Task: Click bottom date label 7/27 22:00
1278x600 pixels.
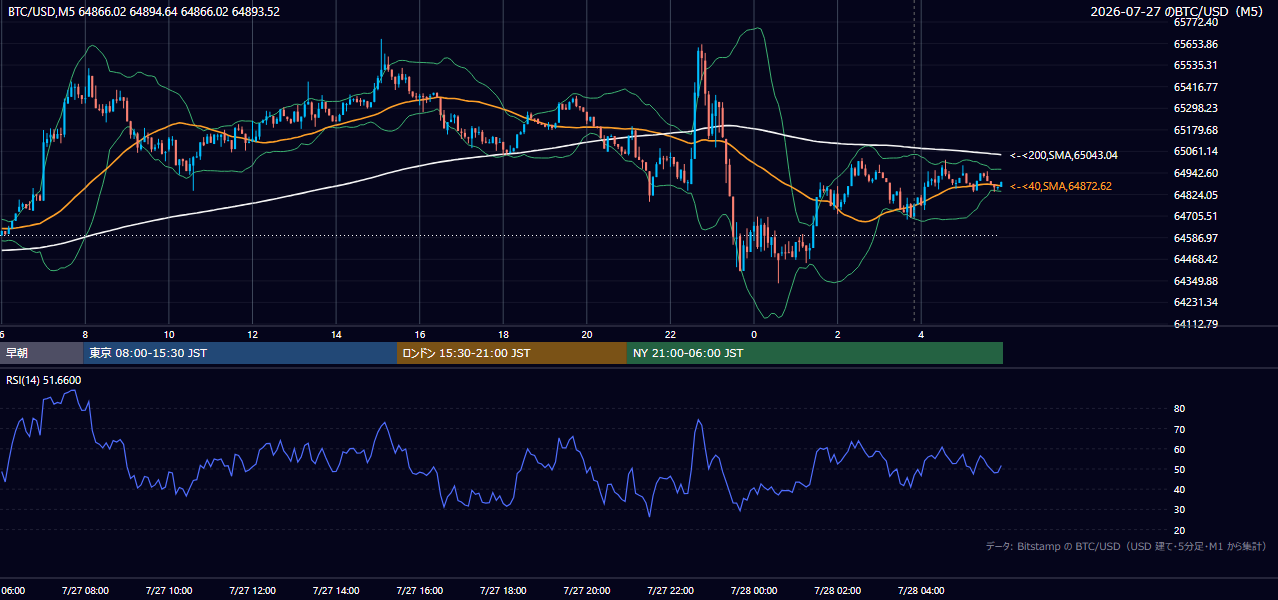Action: coord(670,591)
